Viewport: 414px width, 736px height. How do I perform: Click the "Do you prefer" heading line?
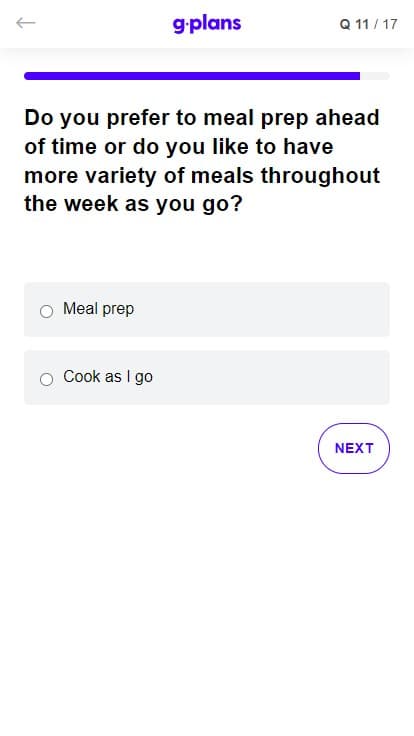[202, 117]
